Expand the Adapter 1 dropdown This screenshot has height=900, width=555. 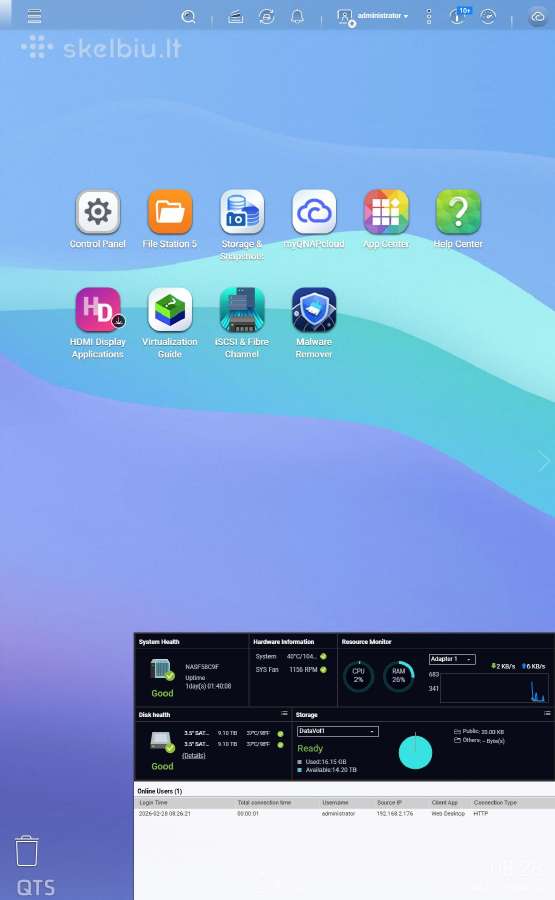pyautogui.click(x=452, y=659)
